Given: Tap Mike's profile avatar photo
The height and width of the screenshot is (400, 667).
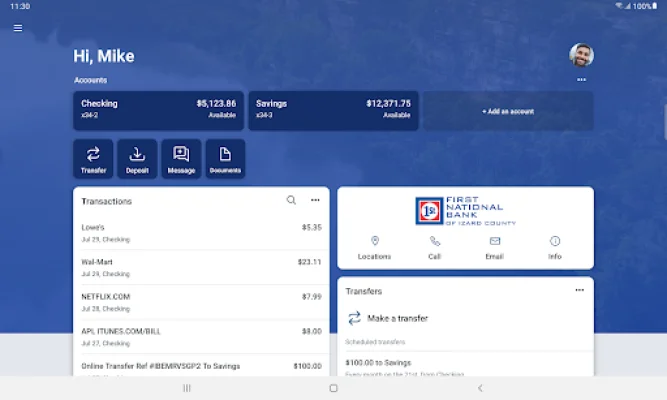Looking at the screenshot, I should pyautogui.click(x=581, y=55).
